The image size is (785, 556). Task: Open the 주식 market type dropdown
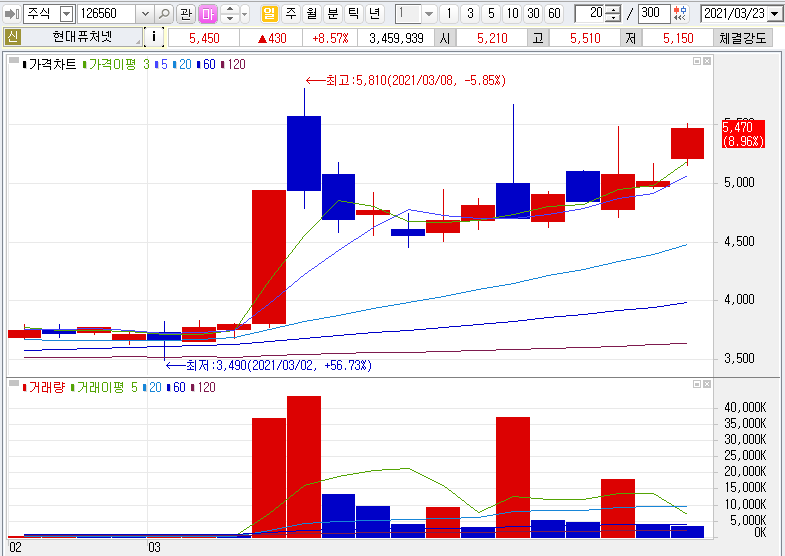(x=66, y=14)
